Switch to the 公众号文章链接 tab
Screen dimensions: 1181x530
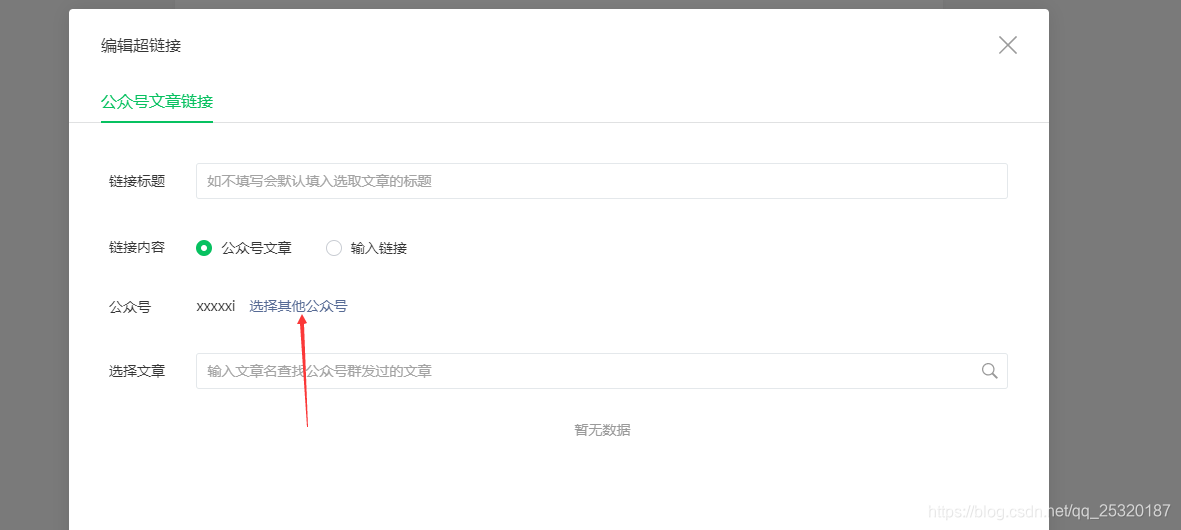157,102
